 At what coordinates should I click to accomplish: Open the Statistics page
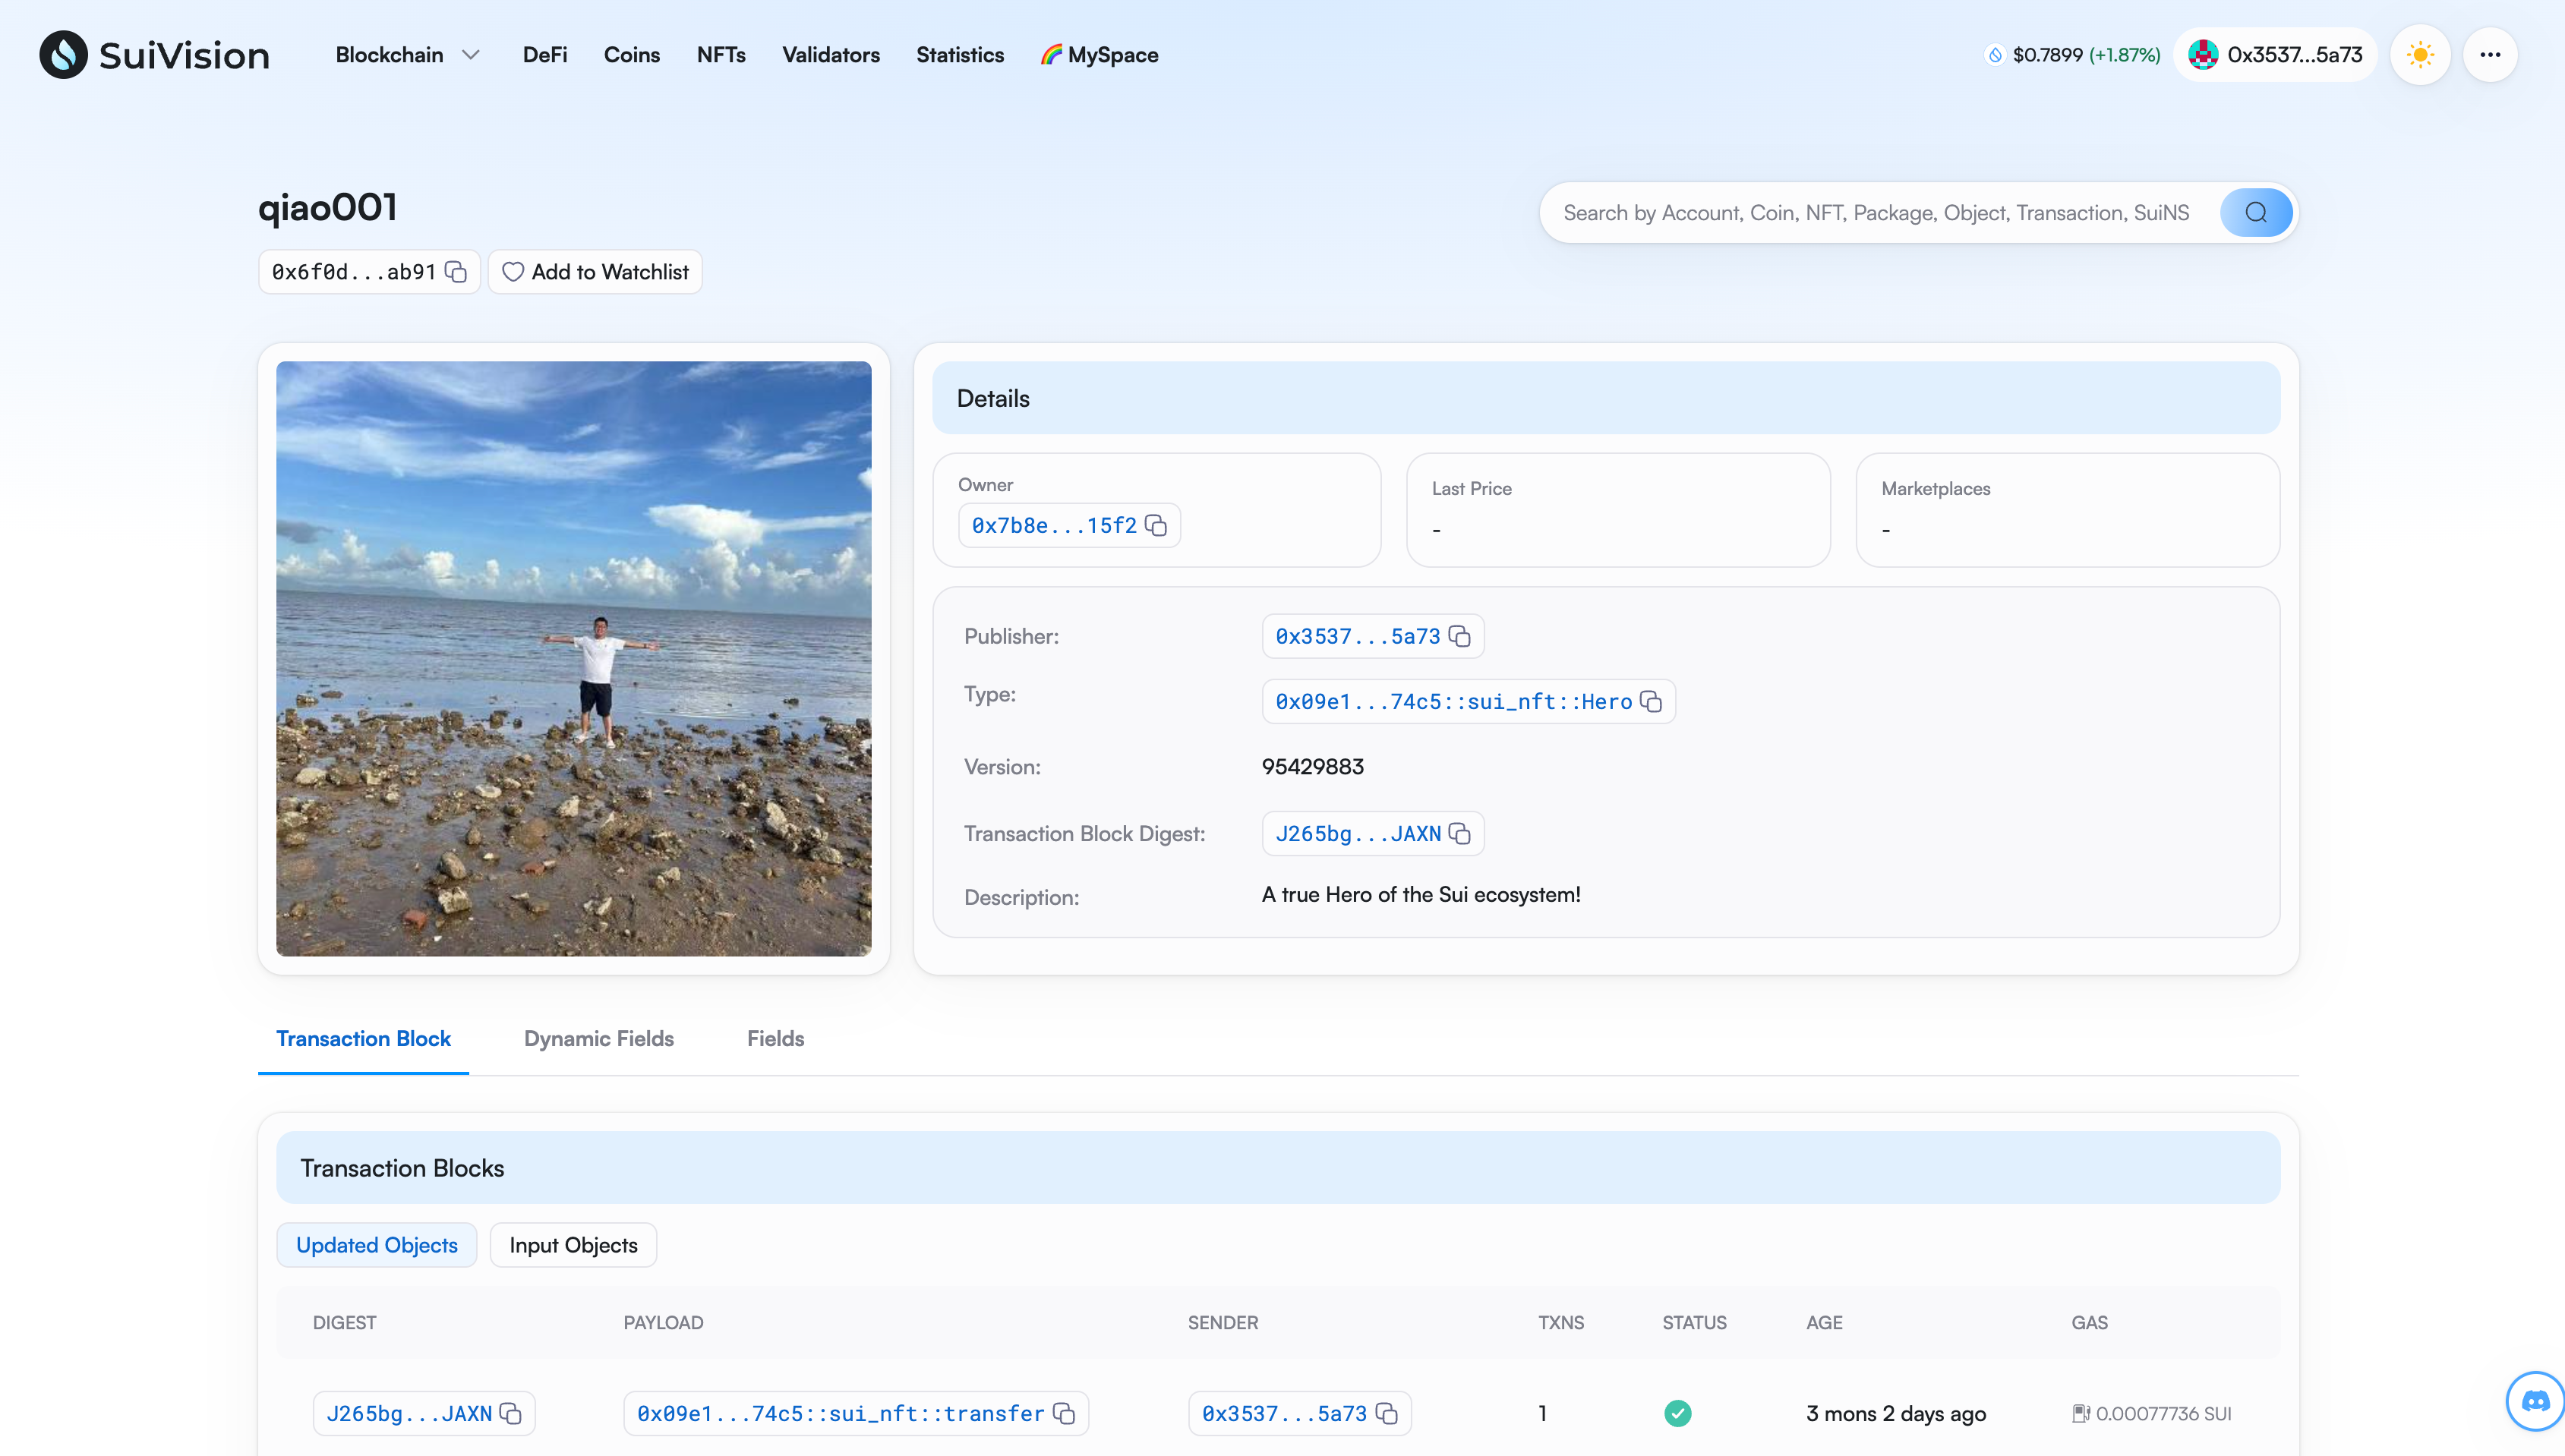[x=960, y=55]
